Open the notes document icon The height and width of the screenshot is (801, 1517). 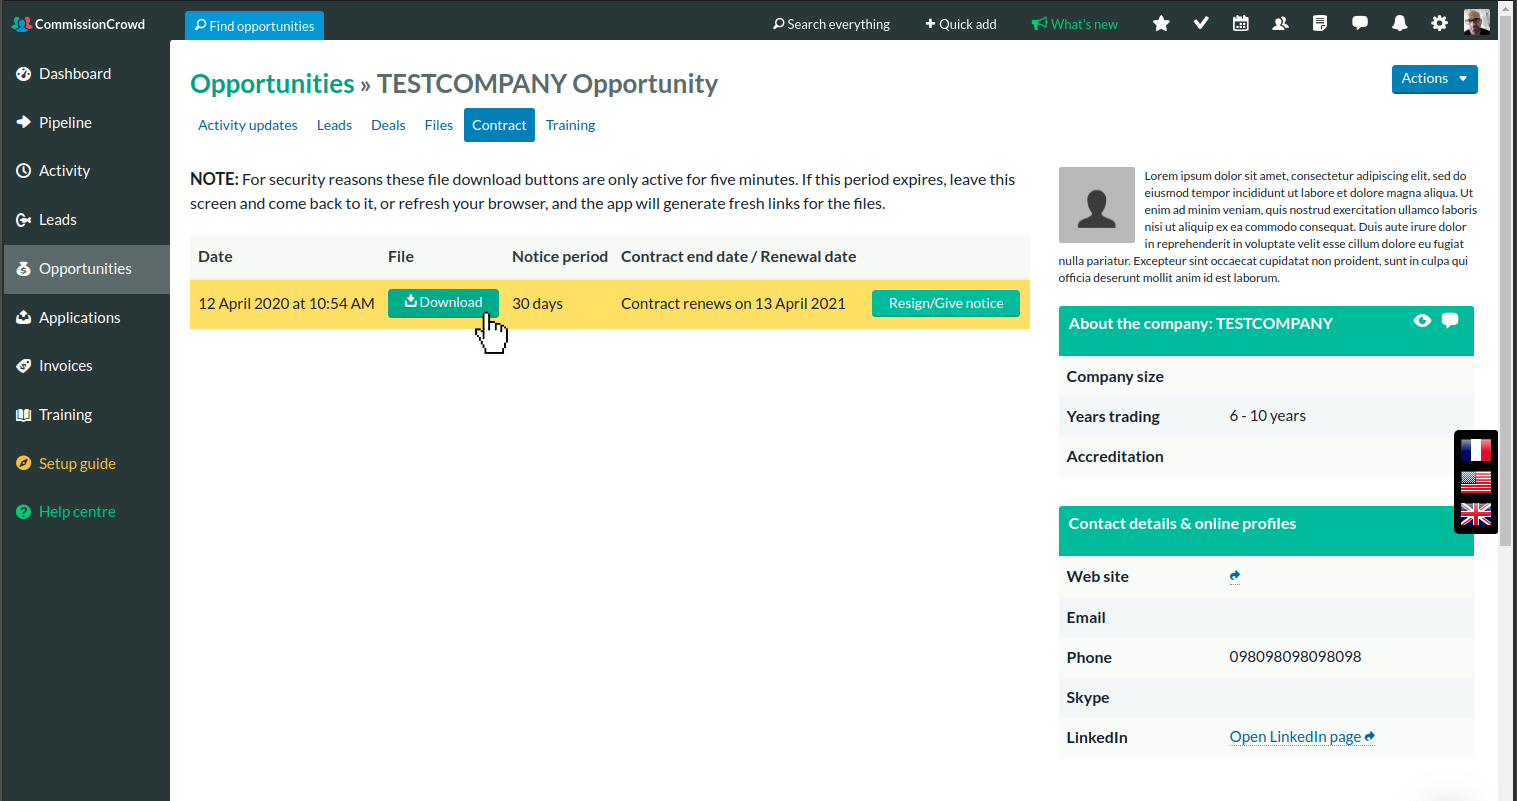click(1320, 23)
